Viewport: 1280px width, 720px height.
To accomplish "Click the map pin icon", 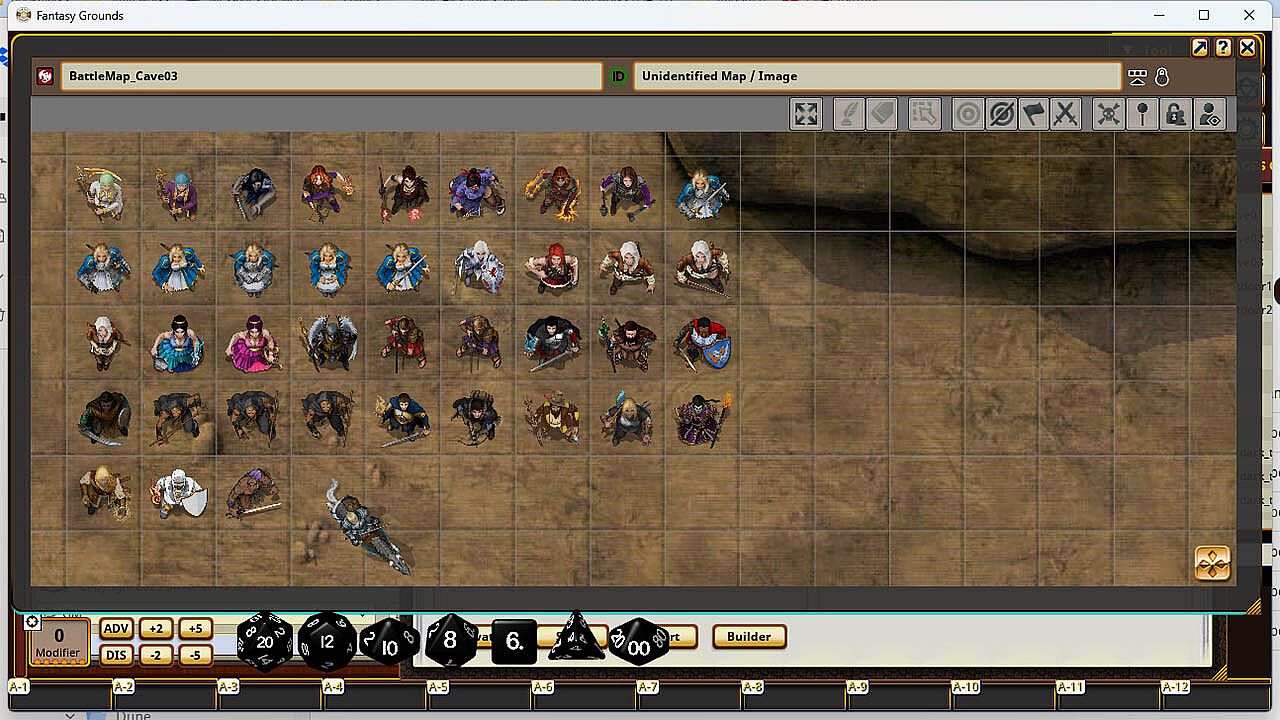I will pyautogui.click(x=1142, y=114).
